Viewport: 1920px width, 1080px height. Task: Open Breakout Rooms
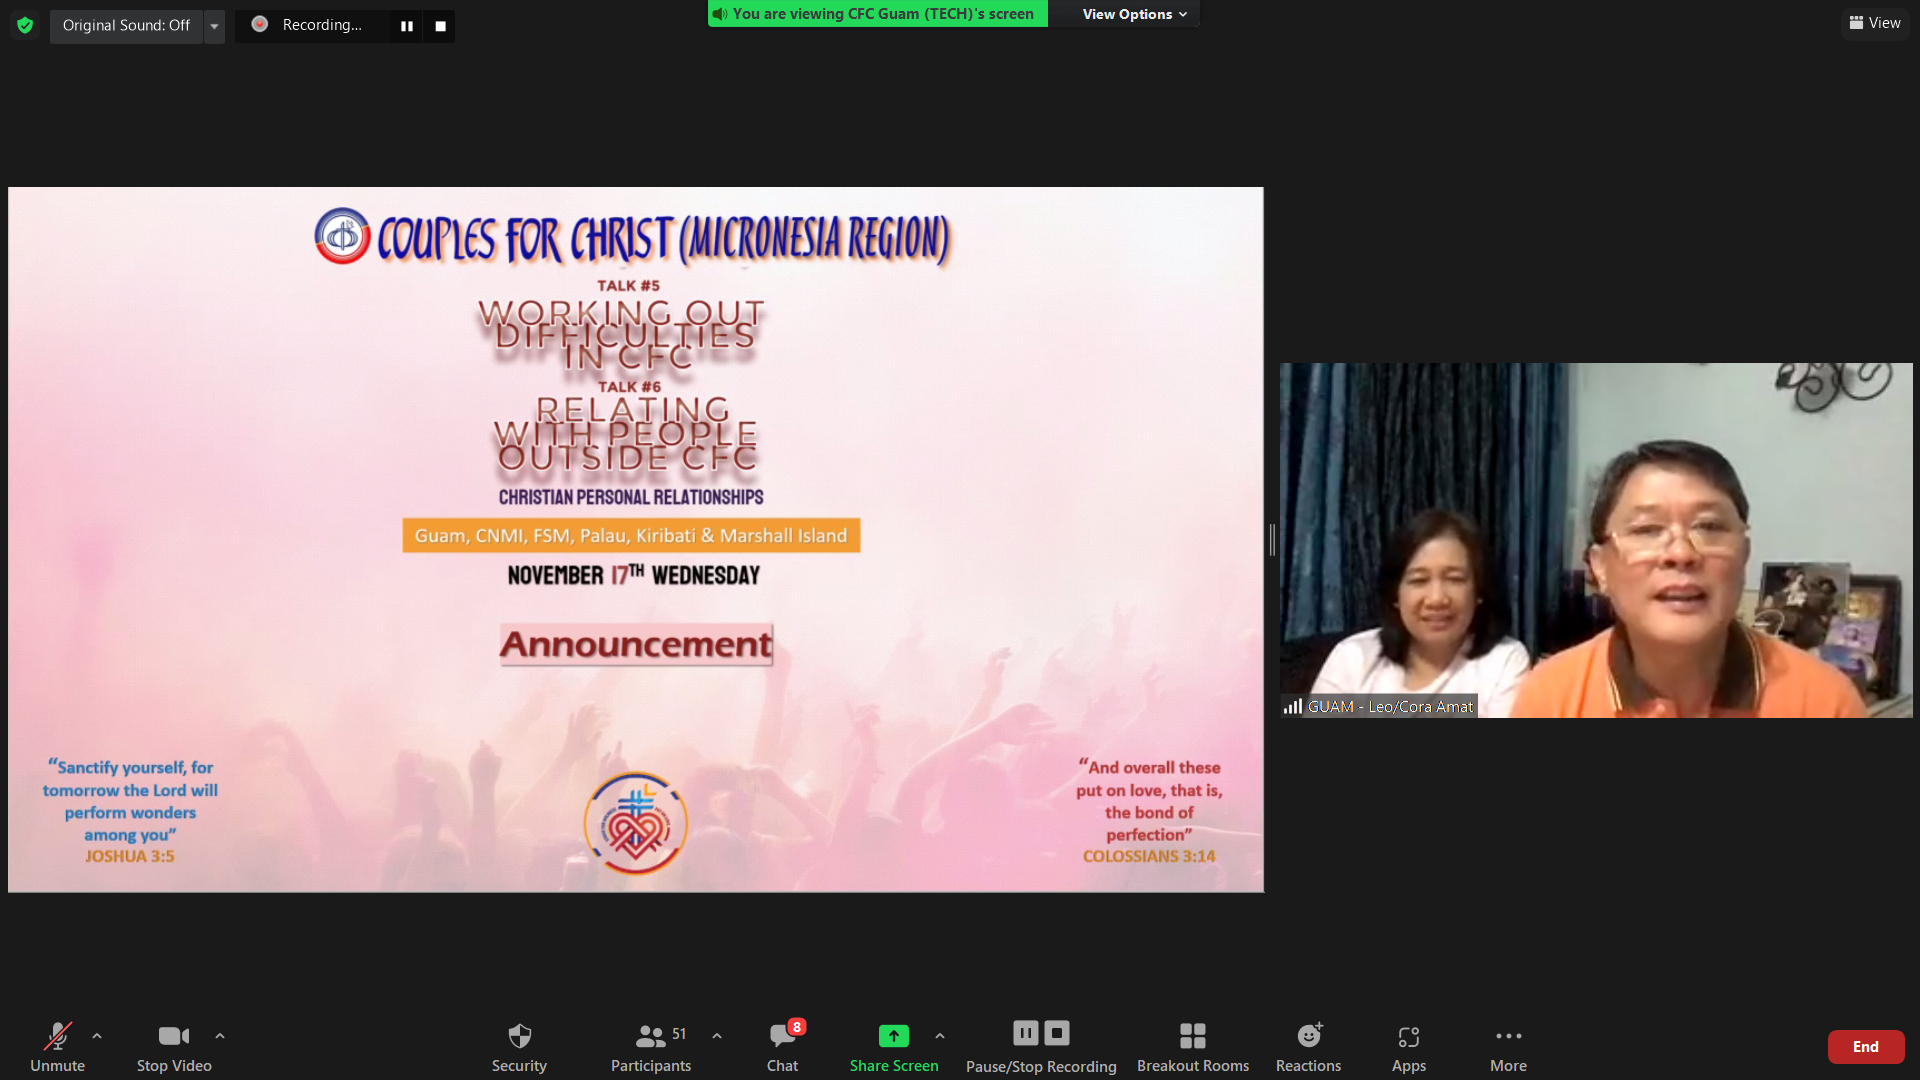pos(1193,1046)
